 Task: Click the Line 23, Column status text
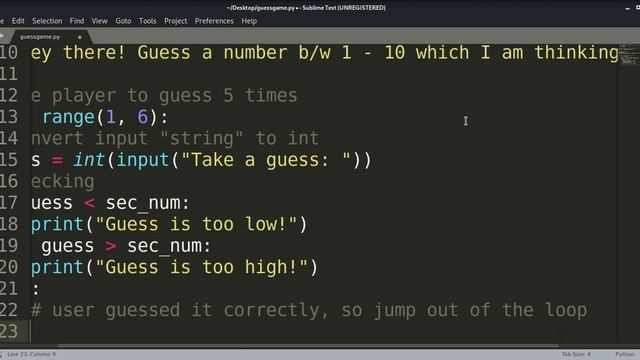pyautogui.click(x=31, y=354)
